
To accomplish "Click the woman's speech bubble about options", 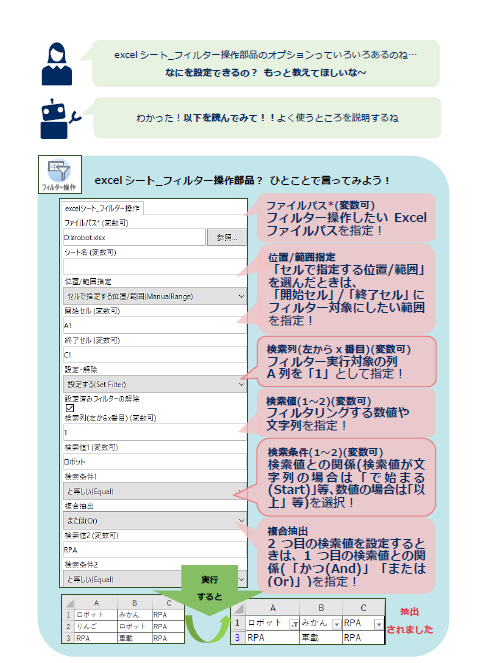I will click(265, 63).
